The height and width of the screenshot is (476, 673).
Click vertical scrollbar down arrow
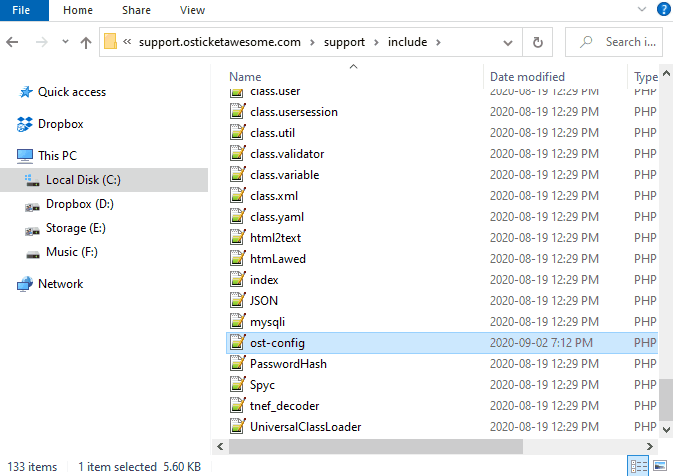click(x=666, y=430)
